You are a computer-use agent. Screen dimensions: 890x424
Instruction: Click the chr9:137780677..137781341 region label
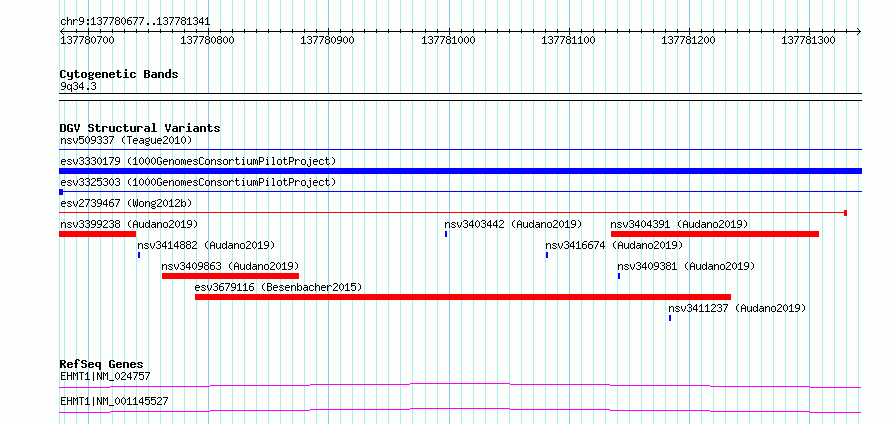pyautogui.click(x=135, y=22)
